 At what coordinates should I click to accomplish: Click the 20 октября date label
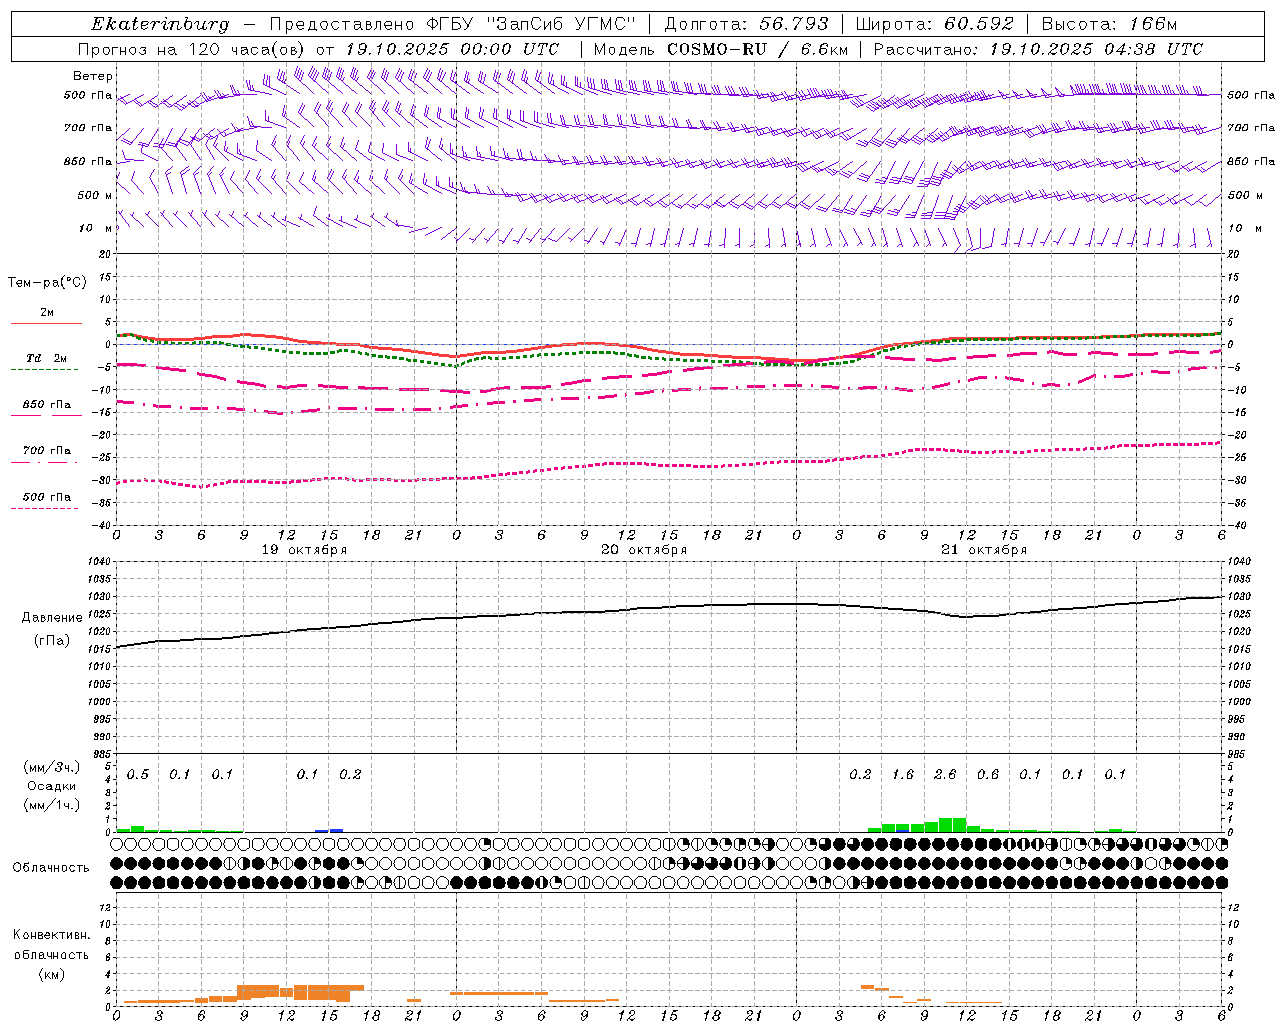644,550
